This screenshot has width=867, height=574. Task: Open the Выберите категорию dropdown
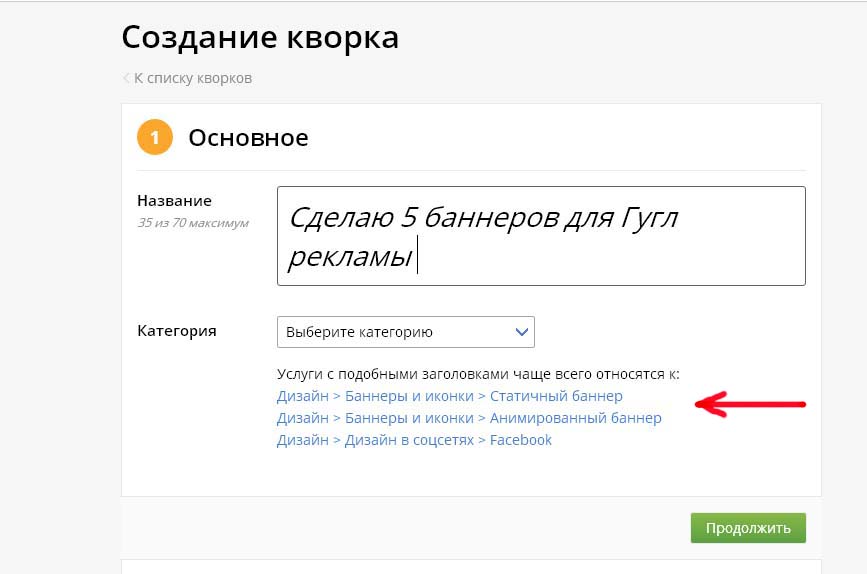tap(405, 332)
